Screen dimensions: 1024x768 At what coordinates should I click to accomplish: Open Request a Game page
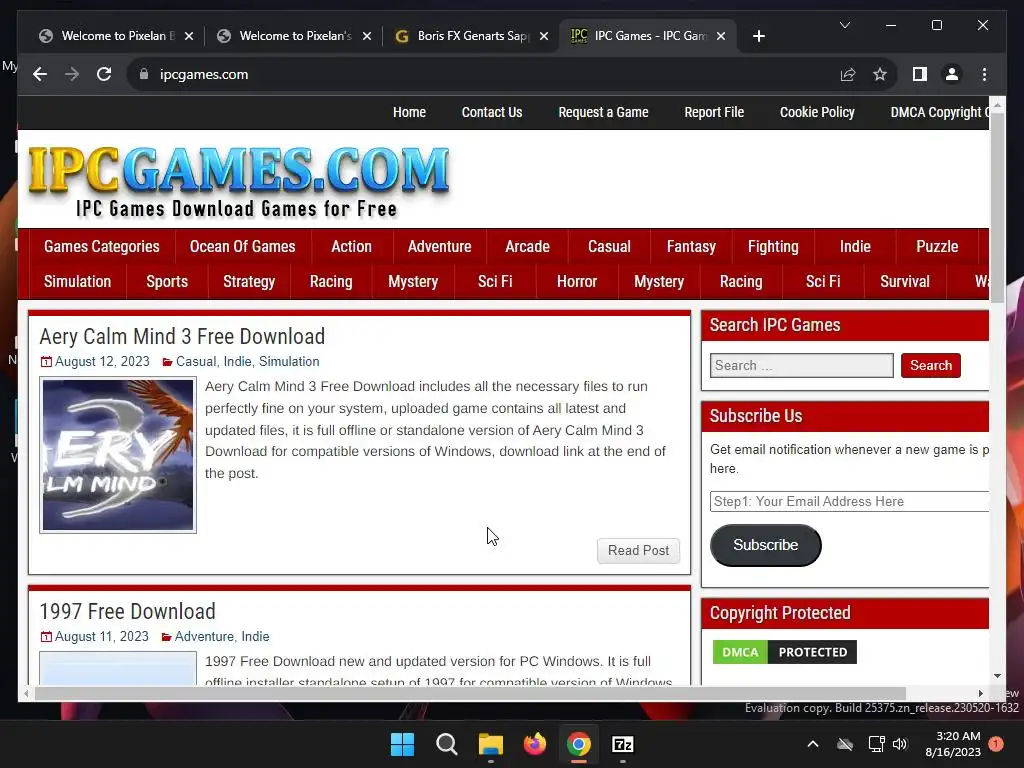[603, 112]
